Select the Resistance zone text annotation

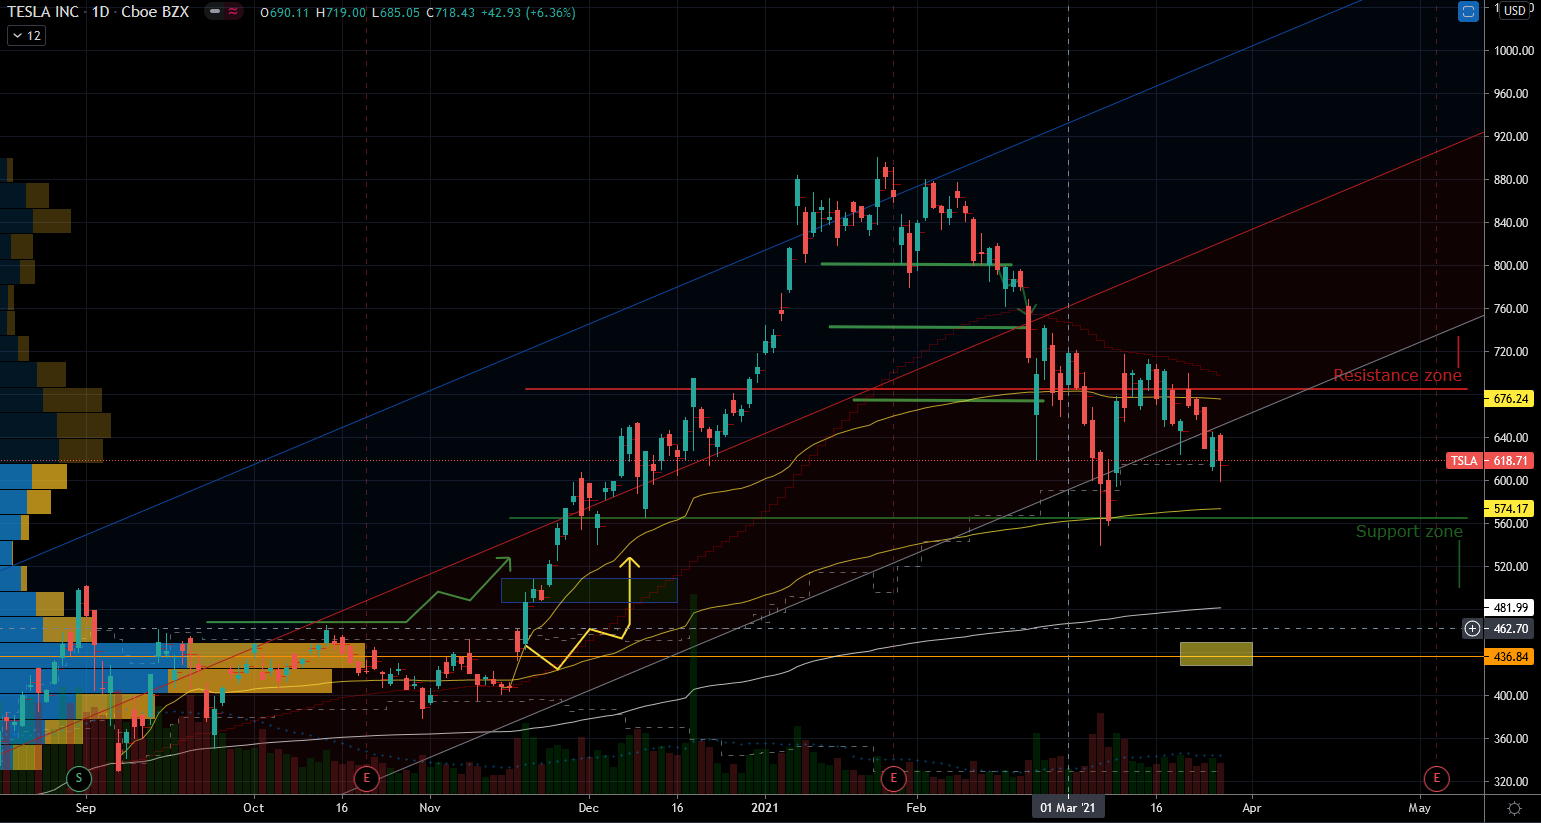point(1397,376)
